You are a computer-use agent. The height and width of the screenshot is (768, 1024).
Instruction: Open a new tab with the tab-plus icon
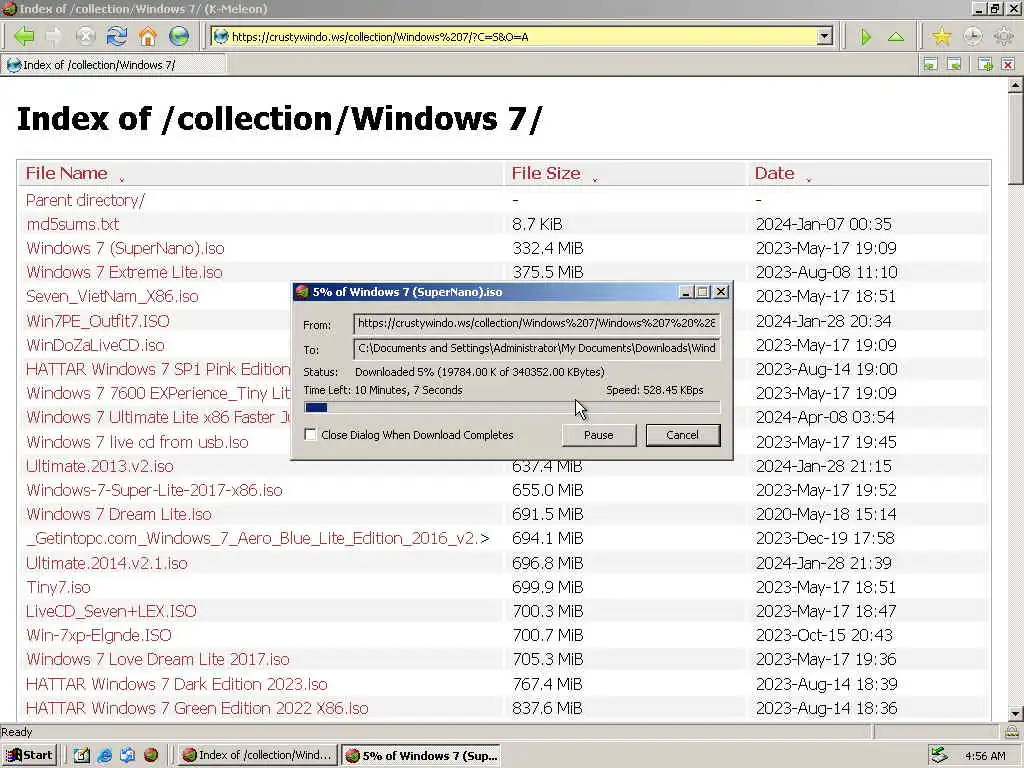(985, 64)
